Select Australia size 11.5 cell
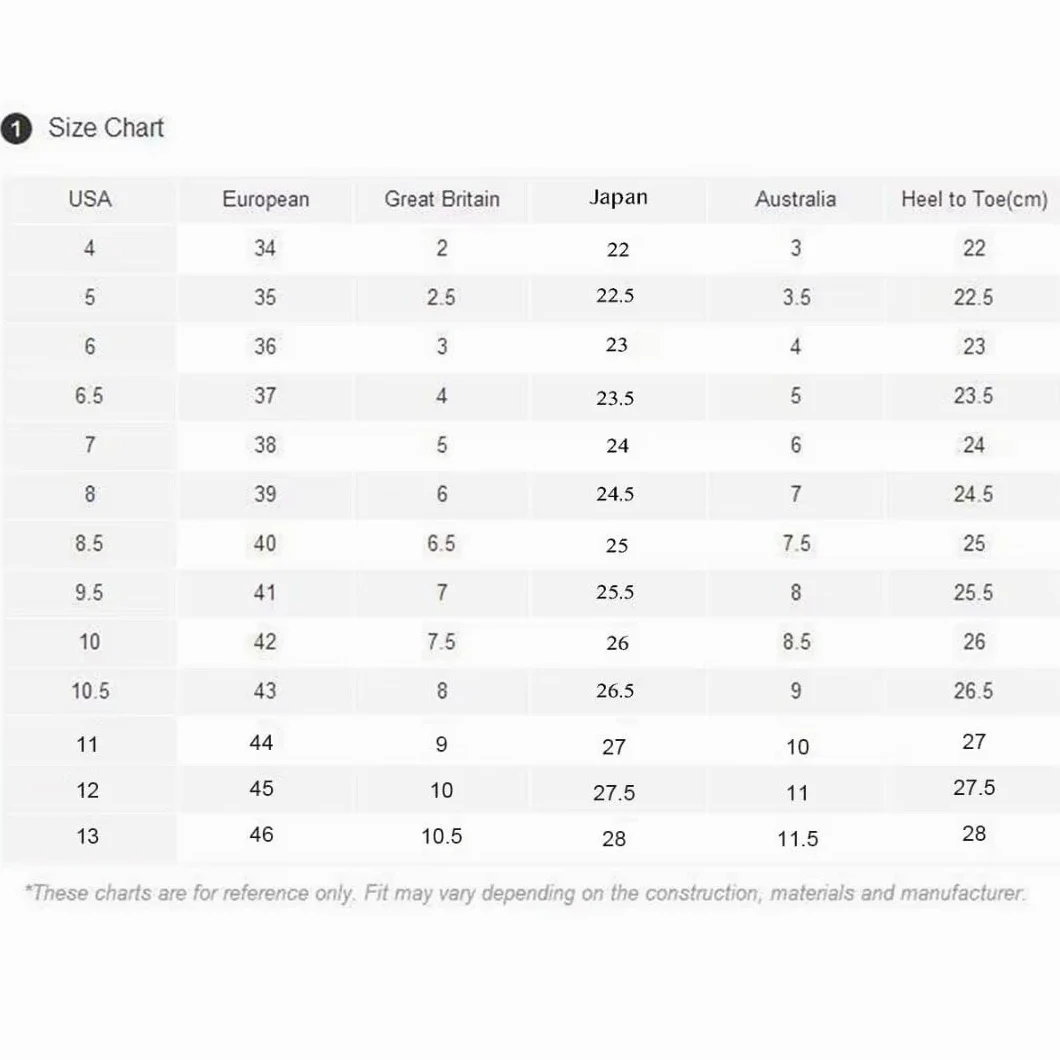1060x1060 pixels. click(797, 839)
